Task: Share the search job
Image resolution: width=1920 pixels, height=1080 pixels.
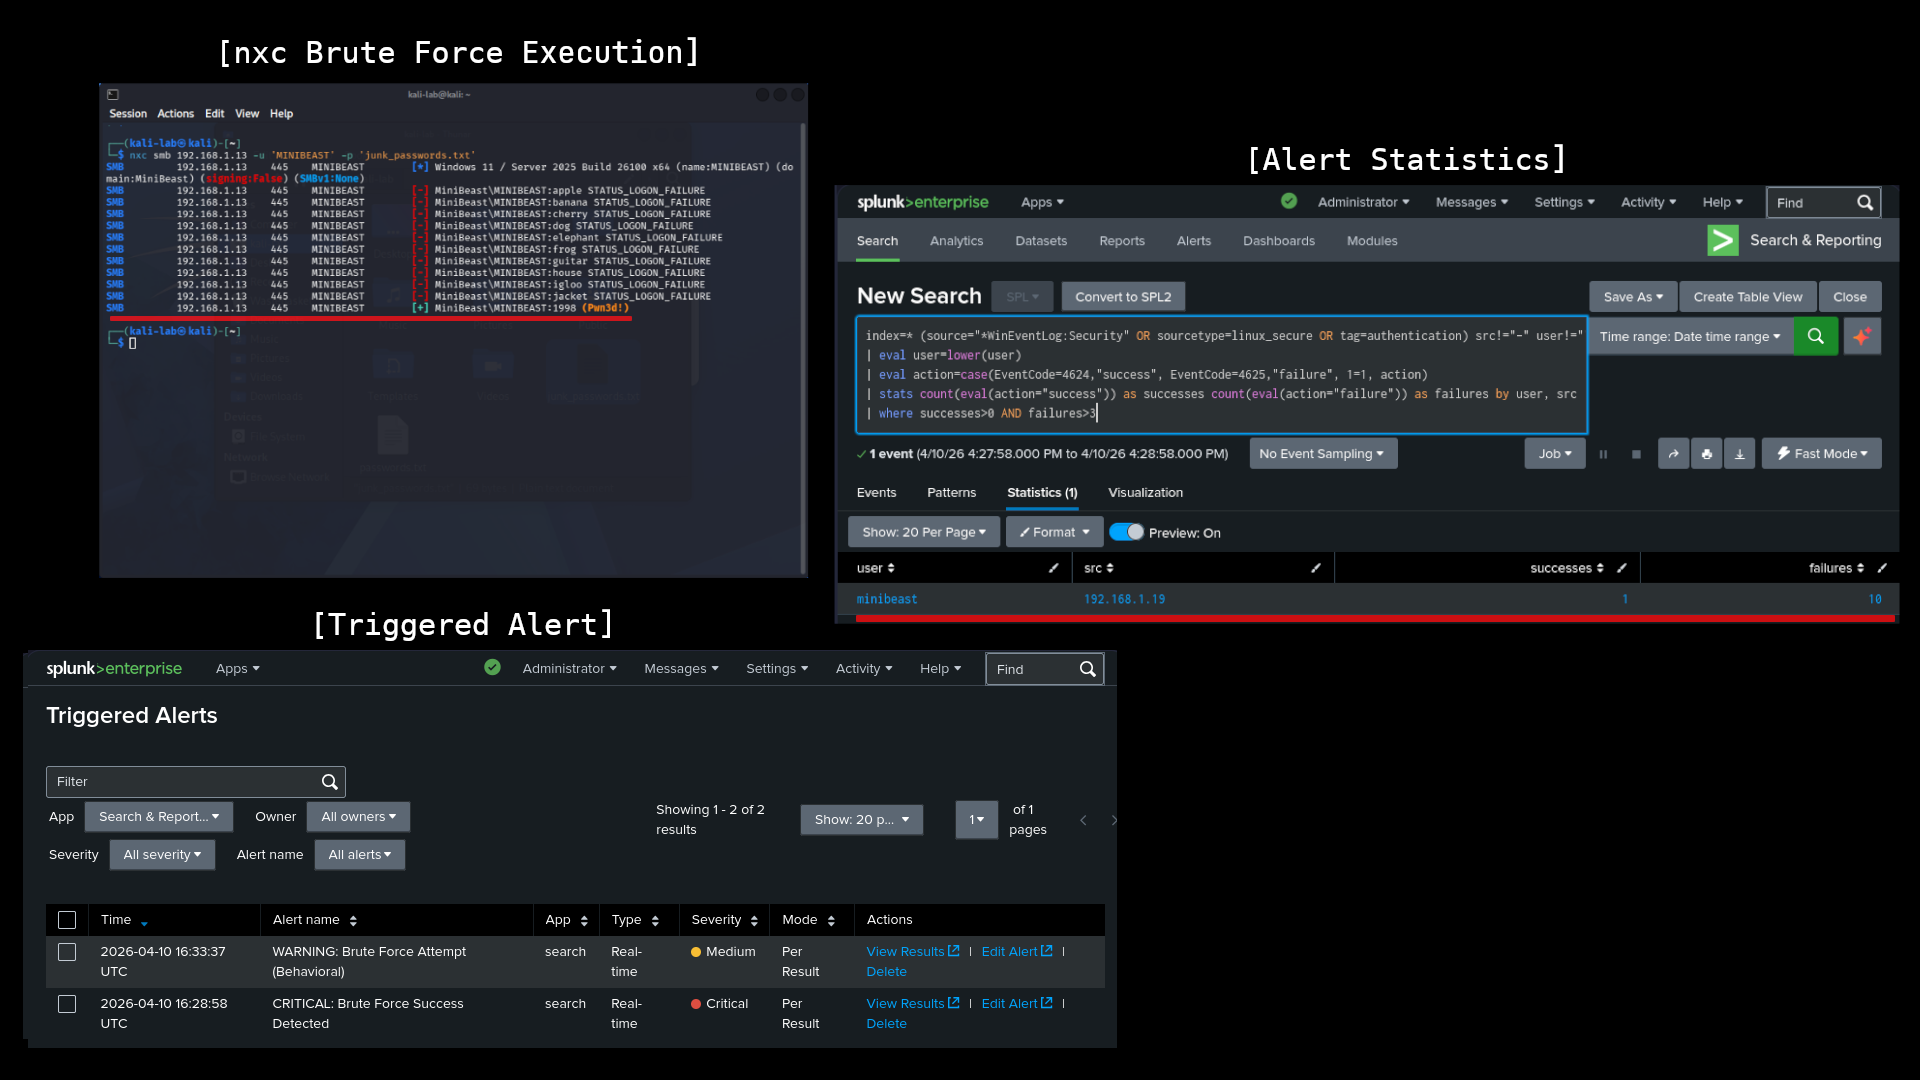Action: (1673, 454)
